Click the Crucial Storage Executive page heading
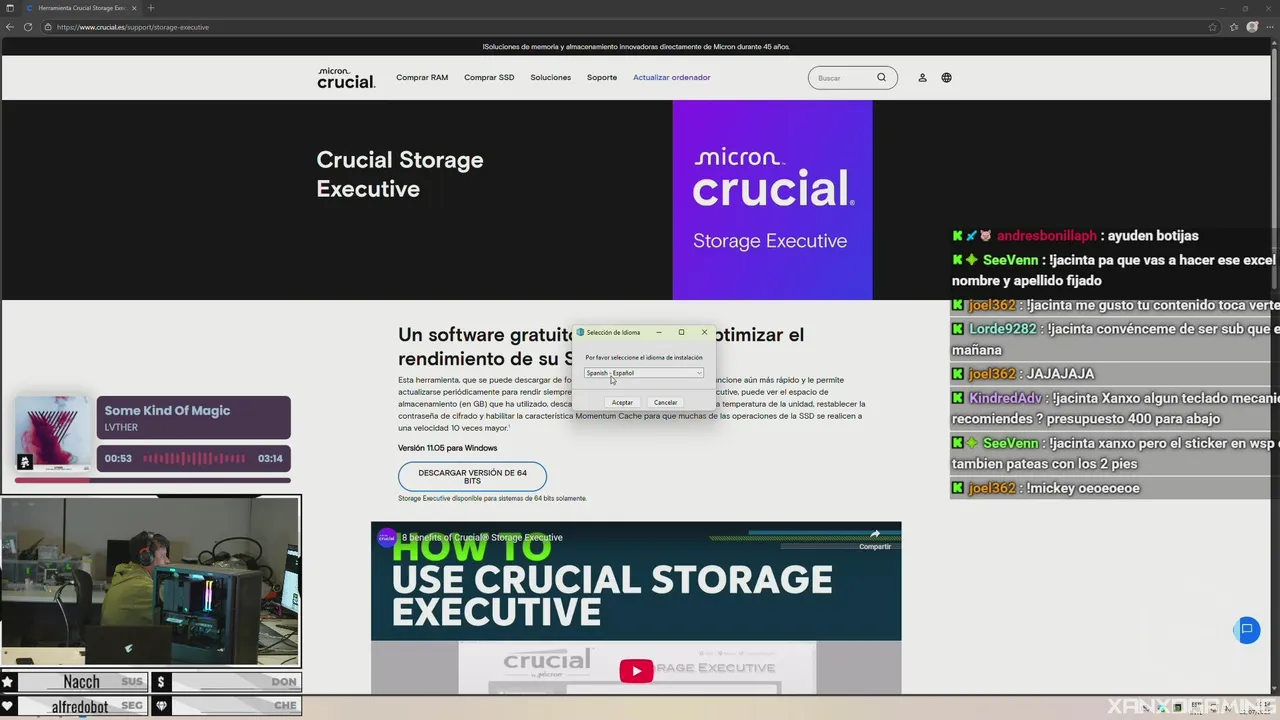Image resolution: width=1280 pixels, height=720 pixels. point(400,174)
